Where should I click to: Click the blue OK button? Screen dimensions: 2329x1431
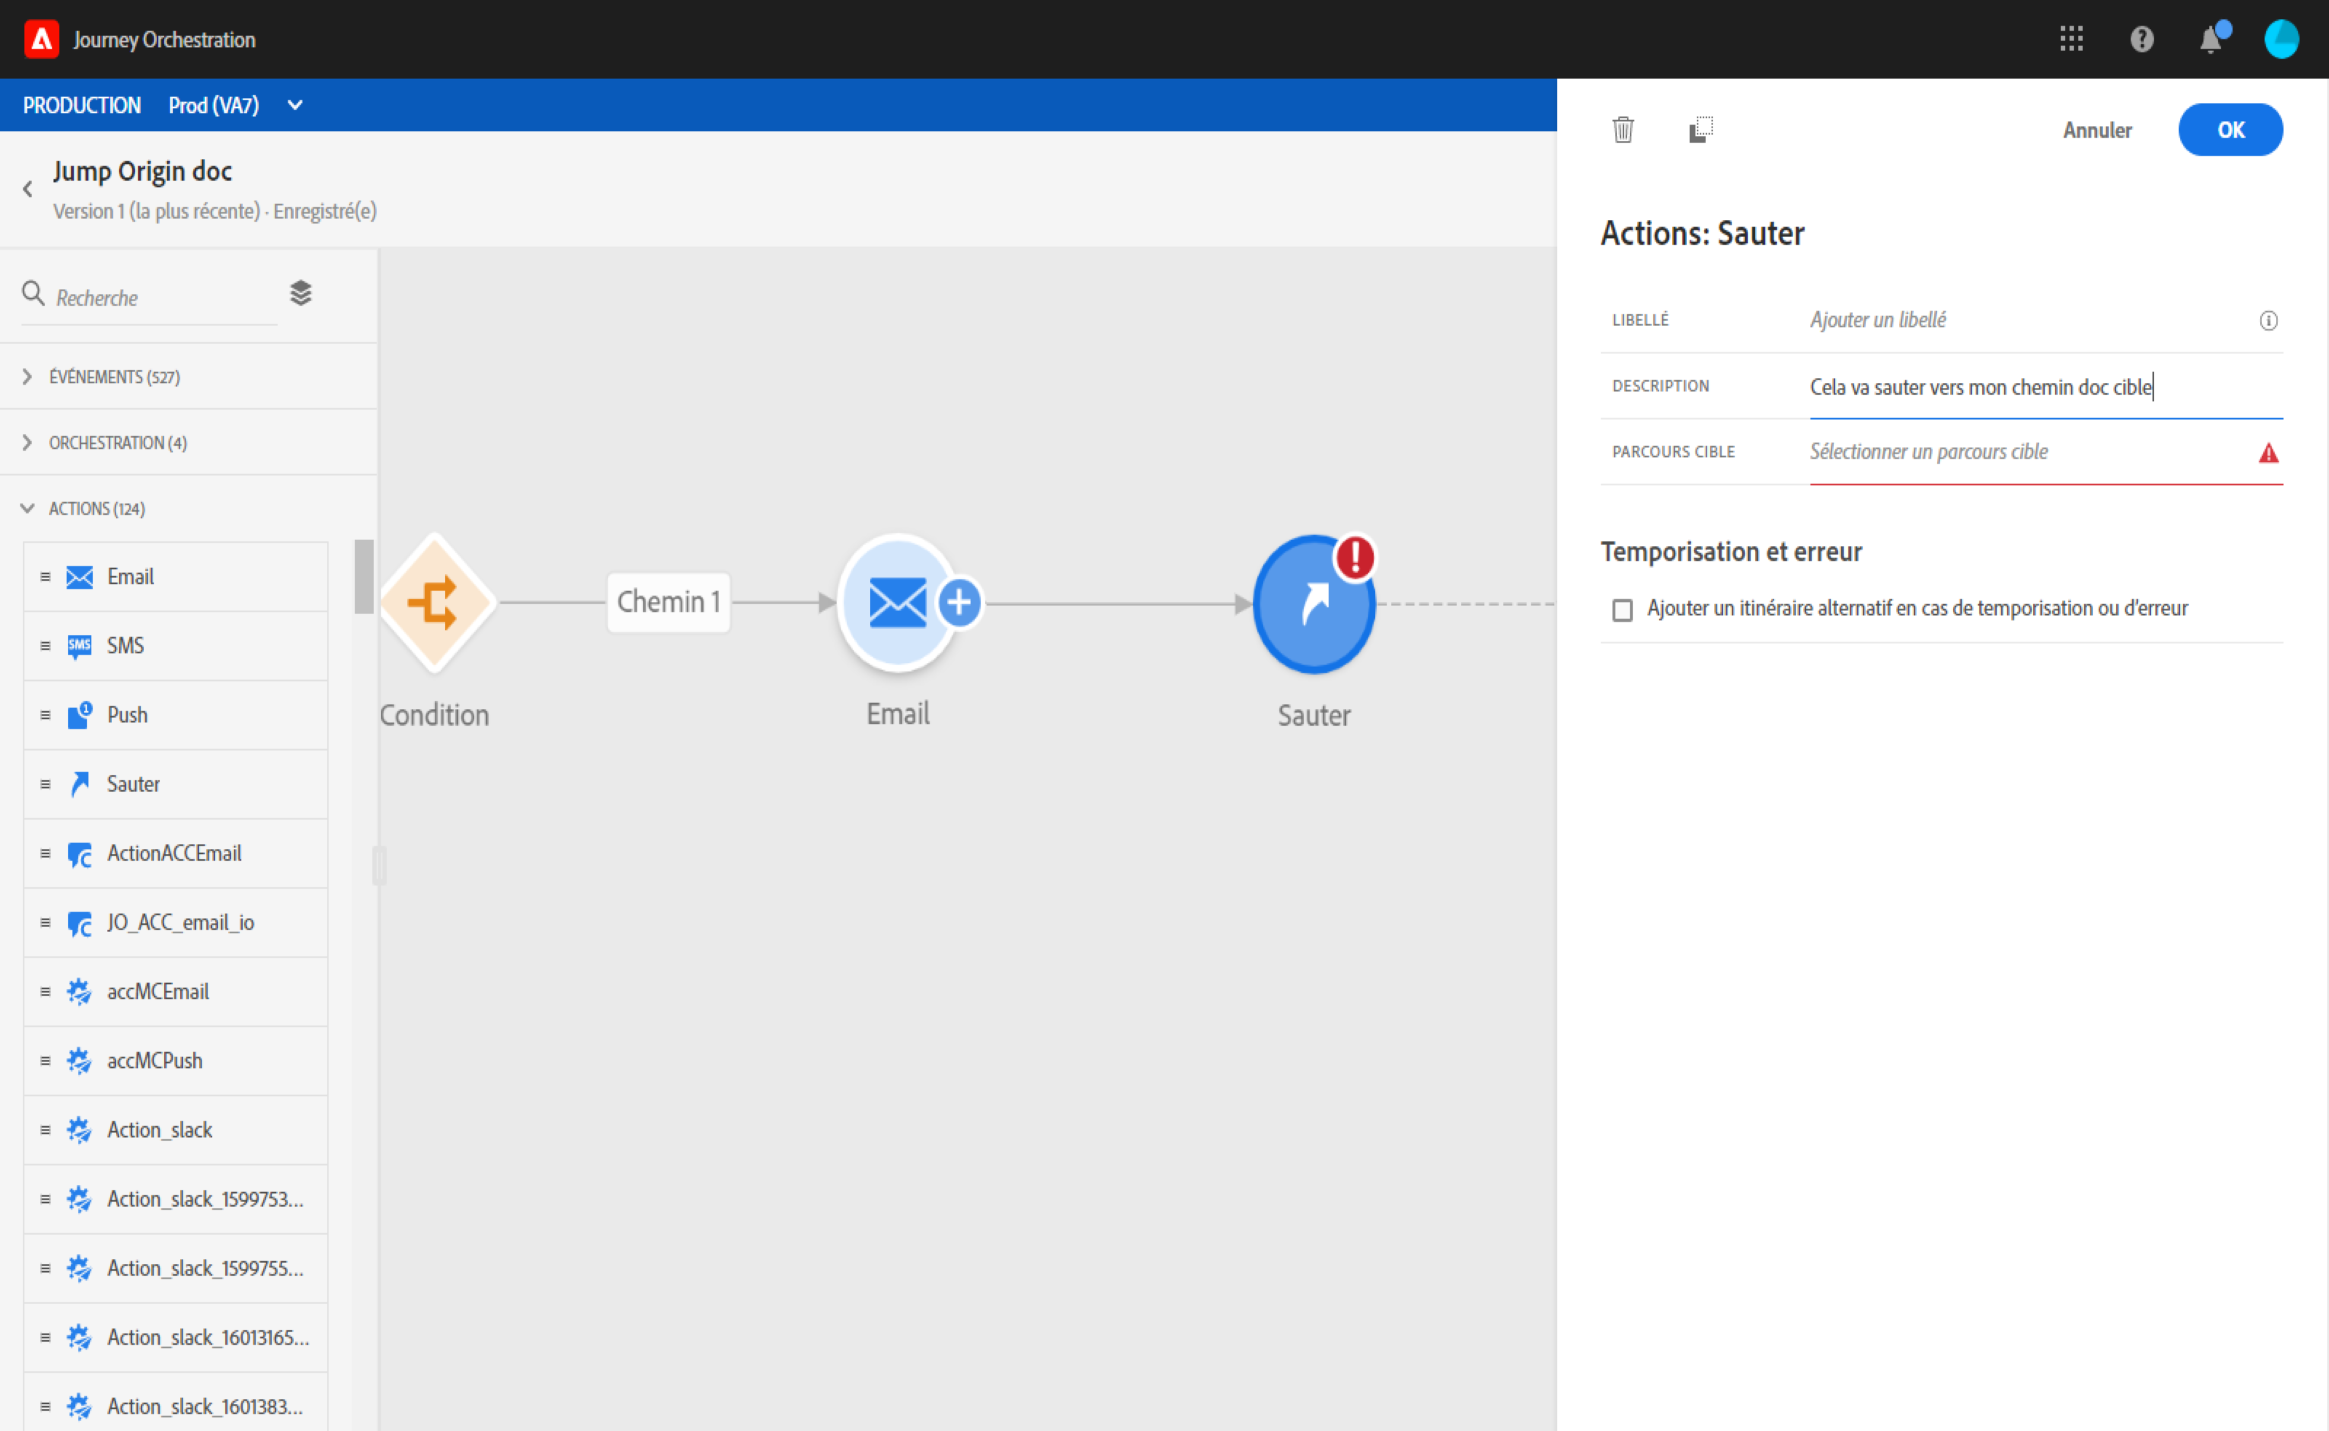click(2229, 130)
